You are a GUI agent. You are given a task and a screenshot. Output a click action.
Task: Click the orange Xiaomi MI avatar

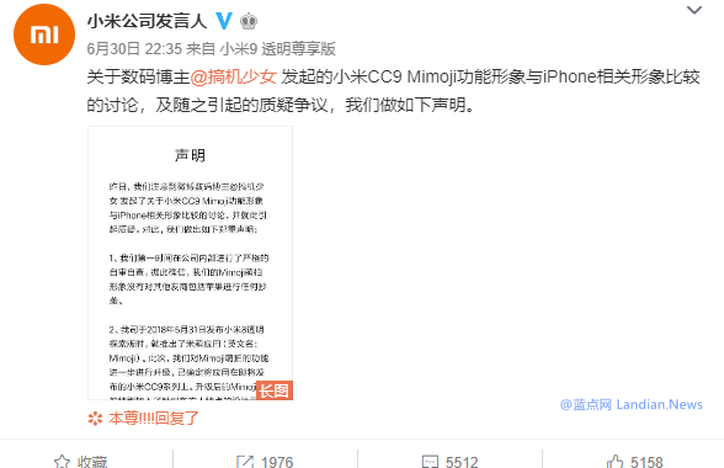coord(44,35)
